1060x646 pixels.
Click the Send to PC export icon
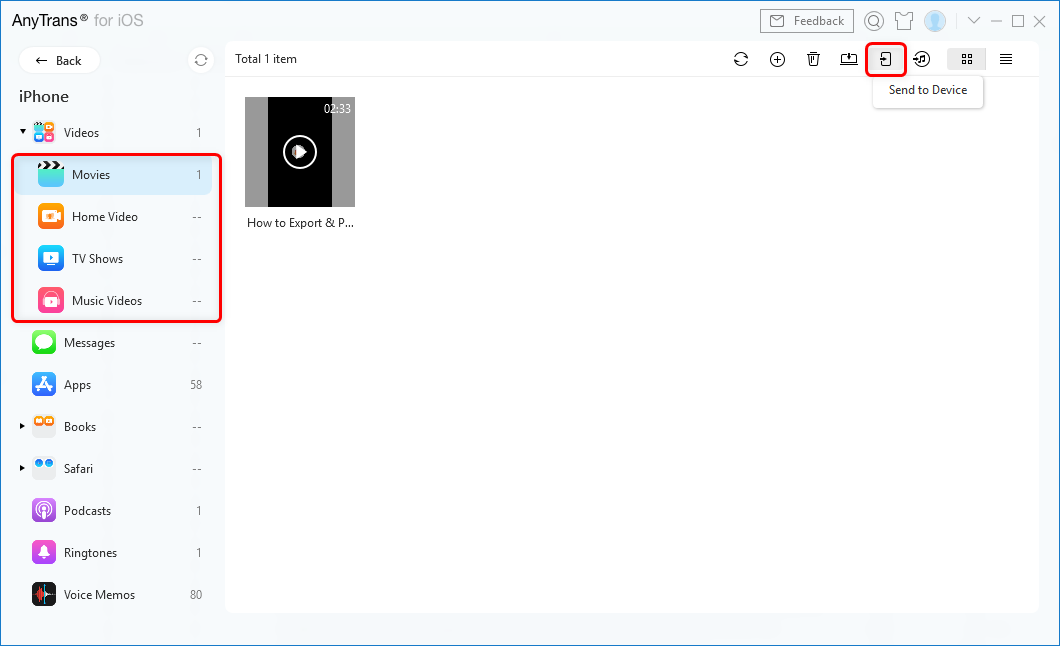849,59
